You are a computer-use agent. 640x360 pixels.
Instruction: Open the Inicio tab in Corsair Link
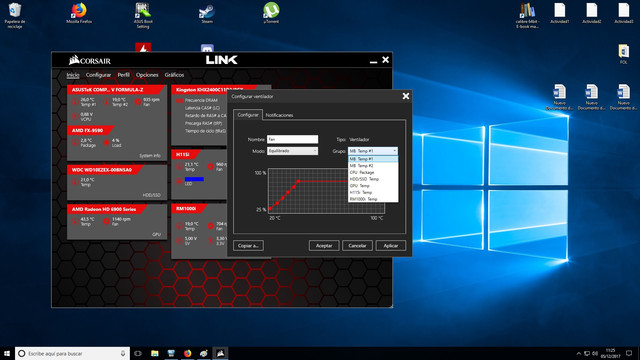pos(73,75)
